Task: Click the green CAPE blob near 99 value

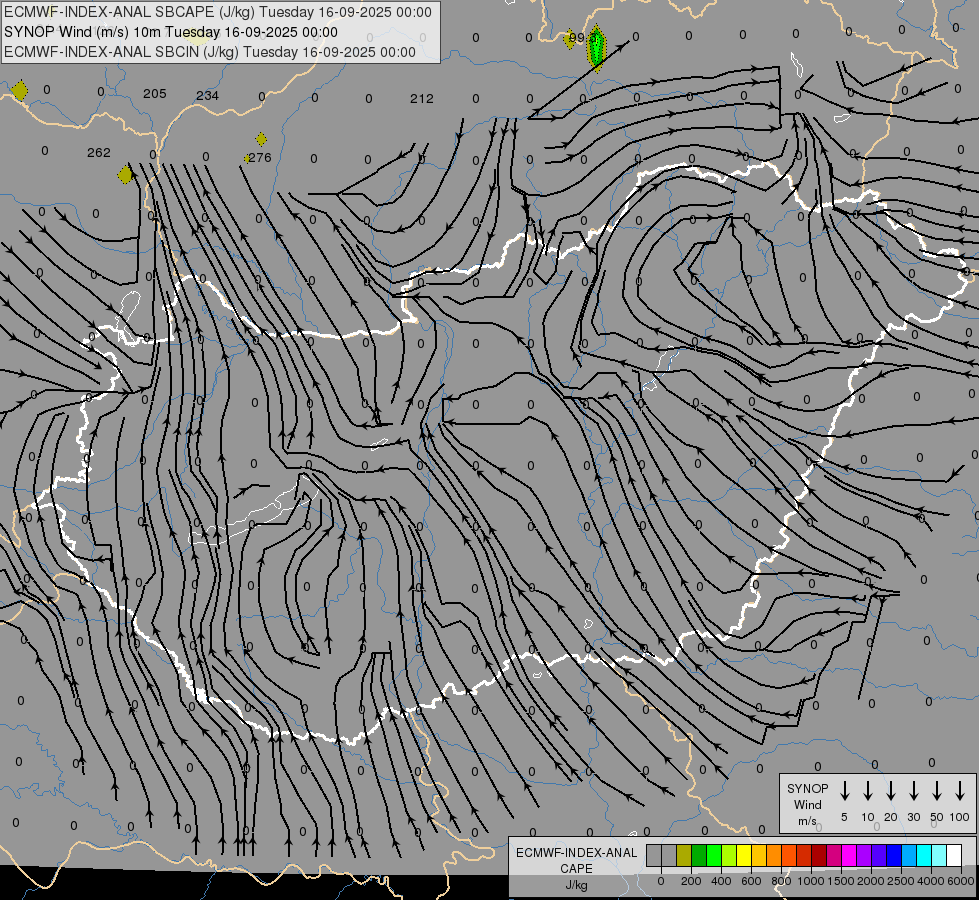Action: click(597, 48)
